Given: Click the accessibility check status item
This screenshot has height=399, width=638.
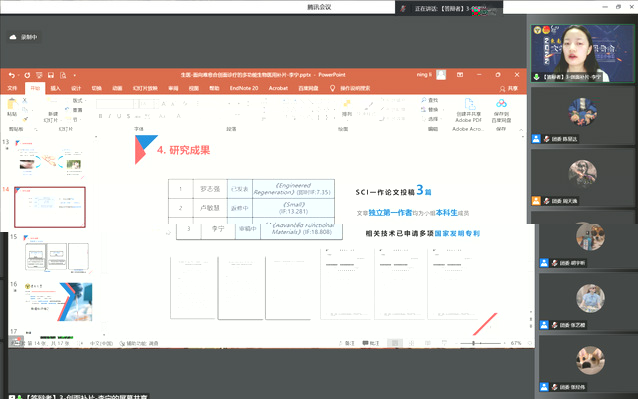Looking at the screenshot, I should tap(139, 344).
